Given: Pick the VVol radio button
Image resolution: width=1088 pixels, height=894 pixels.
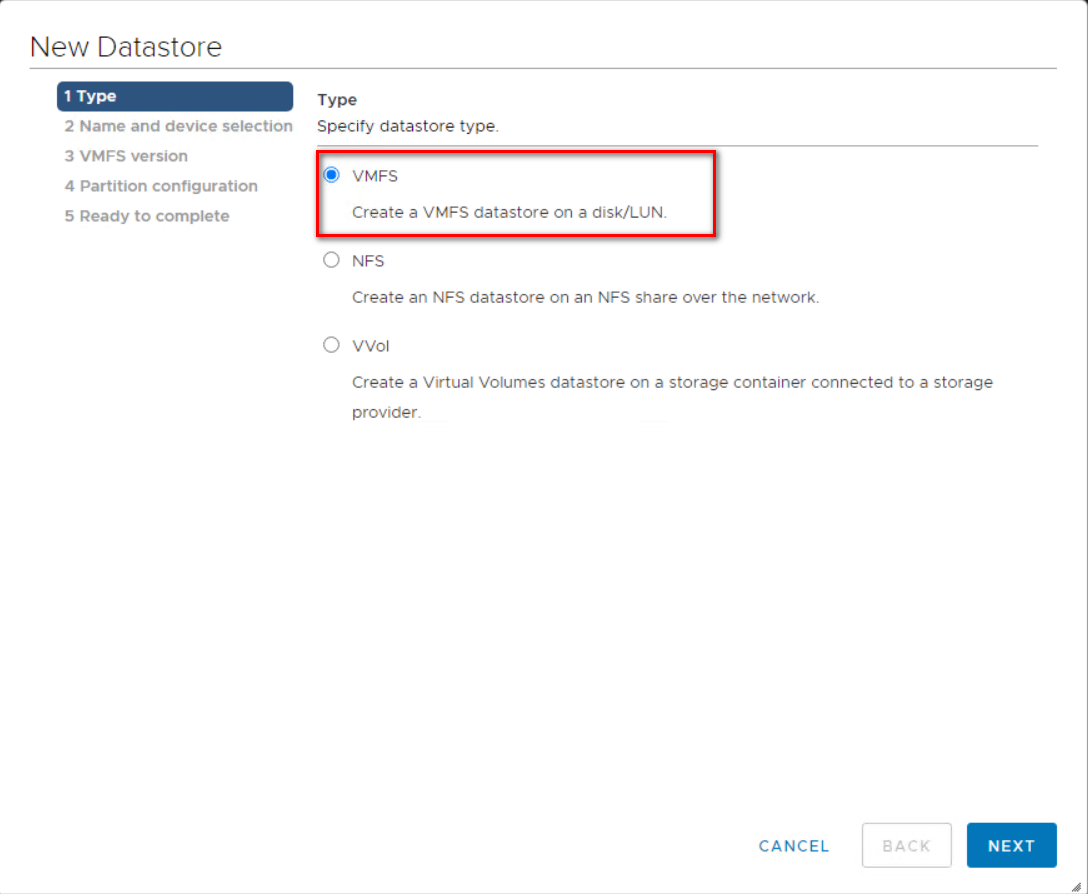Looking at the screenshot, I should tap(332, 345).
